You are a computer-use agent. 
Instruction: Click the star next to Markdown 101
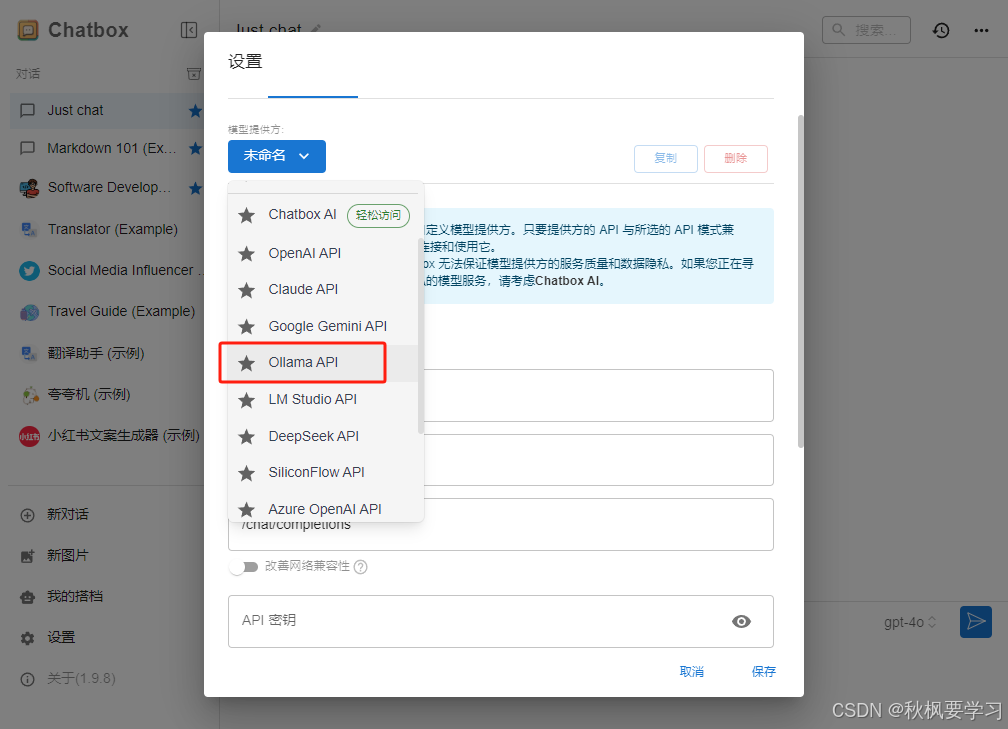(x=195, y=148)
